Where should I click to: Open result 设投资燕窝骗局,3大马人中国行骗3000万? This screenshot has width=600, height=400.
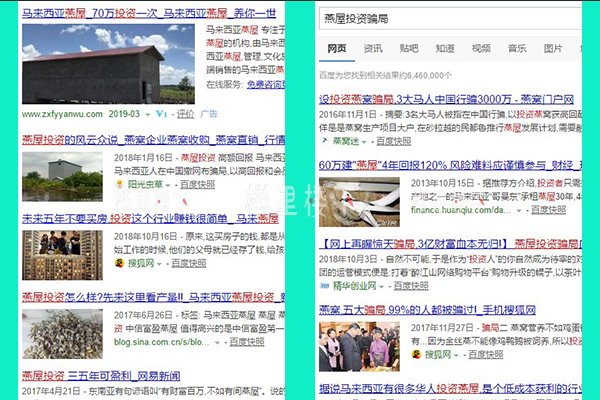[447, 99]
